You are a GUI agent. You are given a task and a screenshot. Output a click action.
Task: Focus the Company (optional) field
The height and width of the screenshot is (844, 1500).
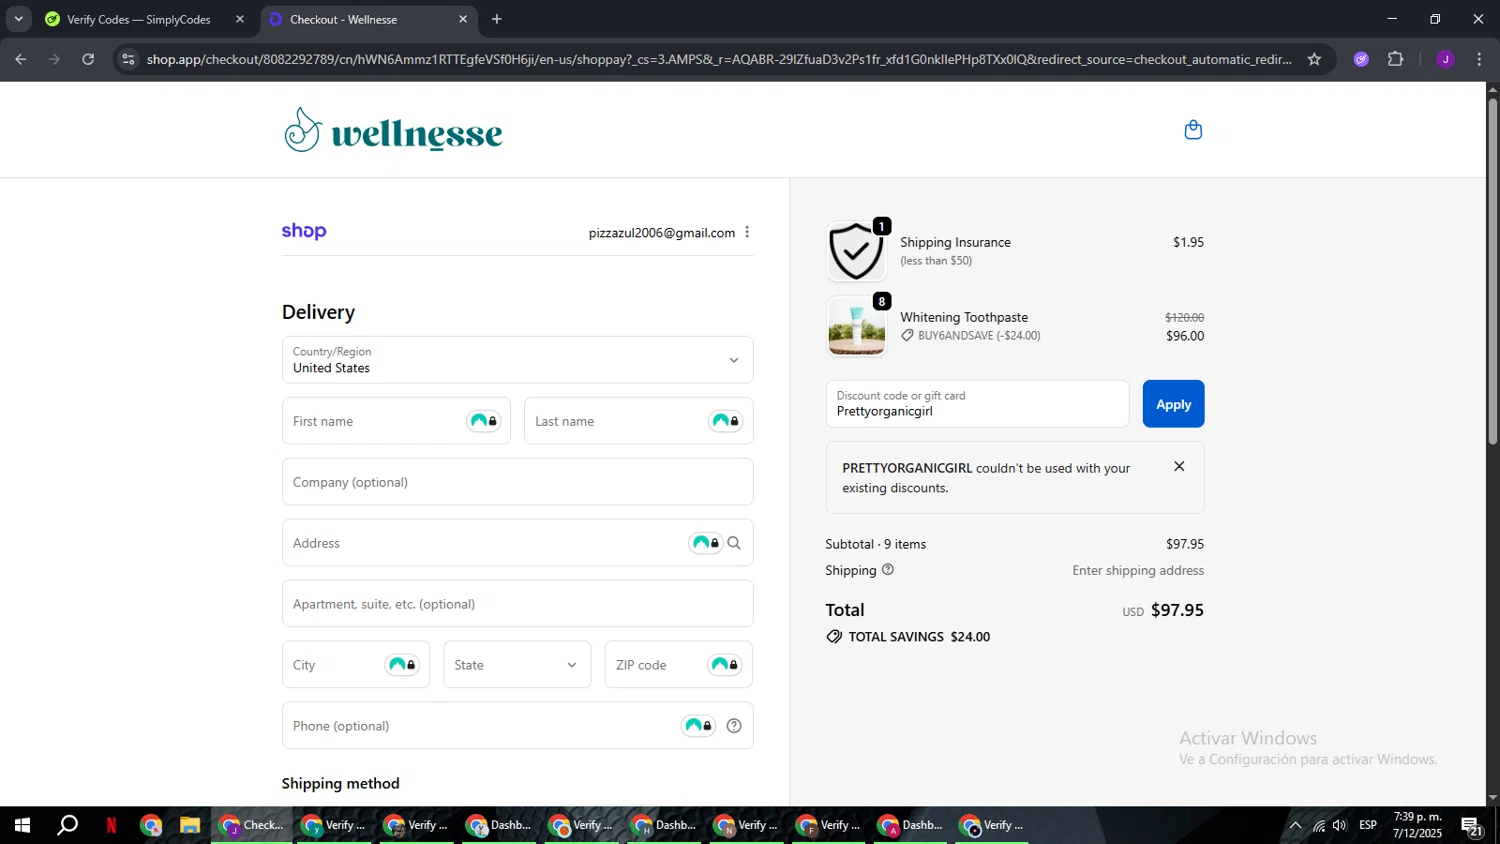(517, 482)
